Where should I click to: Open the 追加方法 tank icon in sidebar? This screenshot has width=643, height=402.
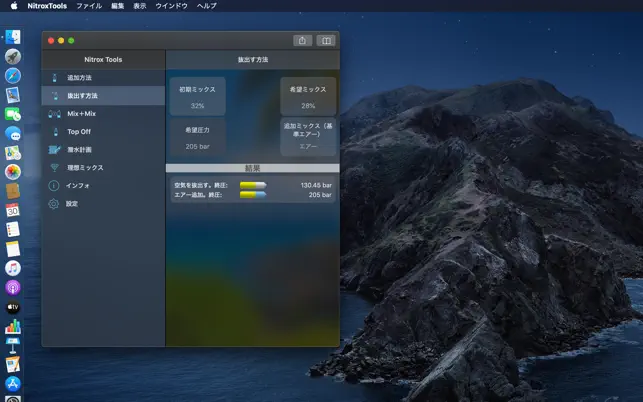55,78
